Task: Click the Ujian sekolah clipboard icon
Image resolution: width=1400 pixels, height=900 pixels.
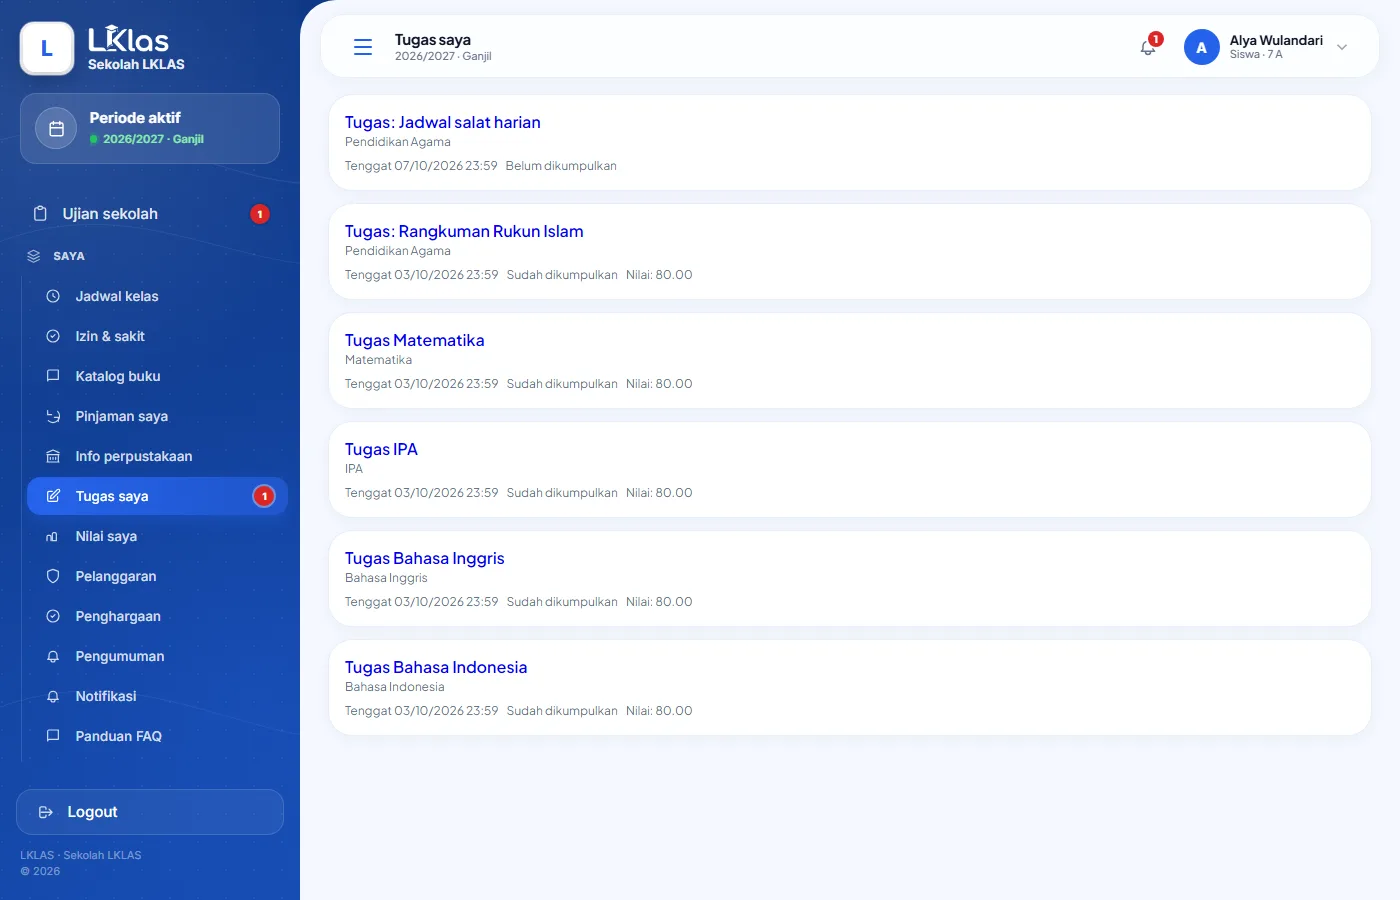Action: (40, 214)
